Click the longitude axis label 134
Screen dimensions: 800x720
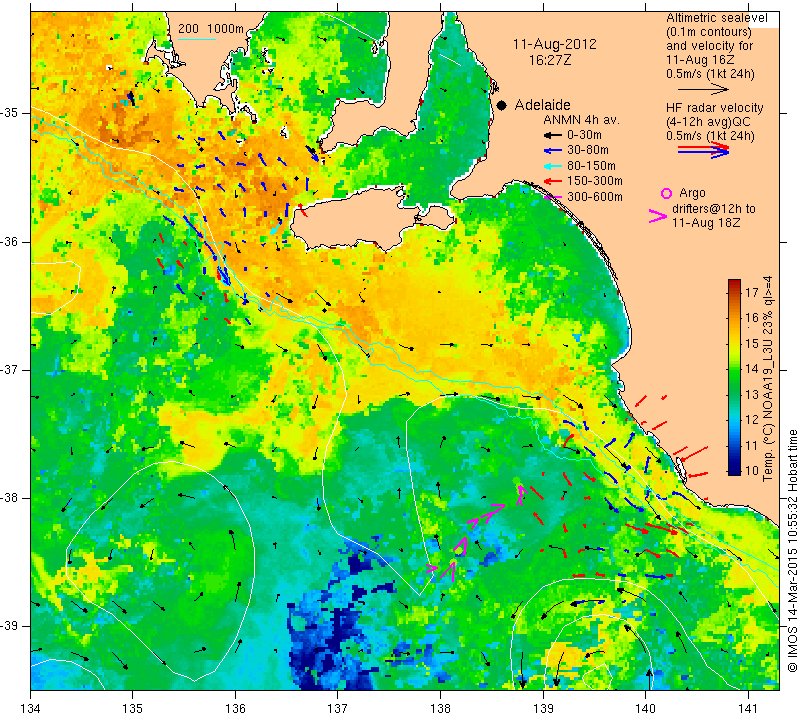[x=31, y=709]
